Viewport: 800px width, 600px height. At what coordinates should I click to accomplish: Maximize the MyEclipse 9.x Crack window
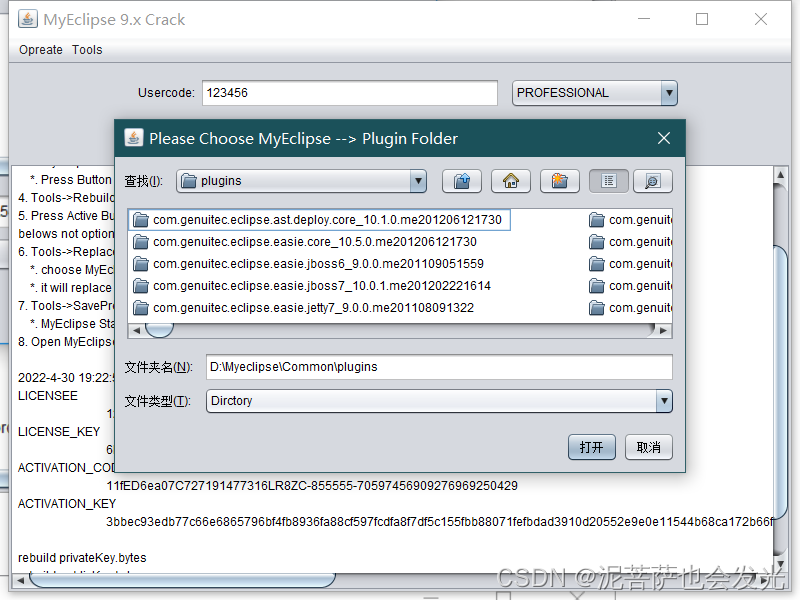click(702, 19)
